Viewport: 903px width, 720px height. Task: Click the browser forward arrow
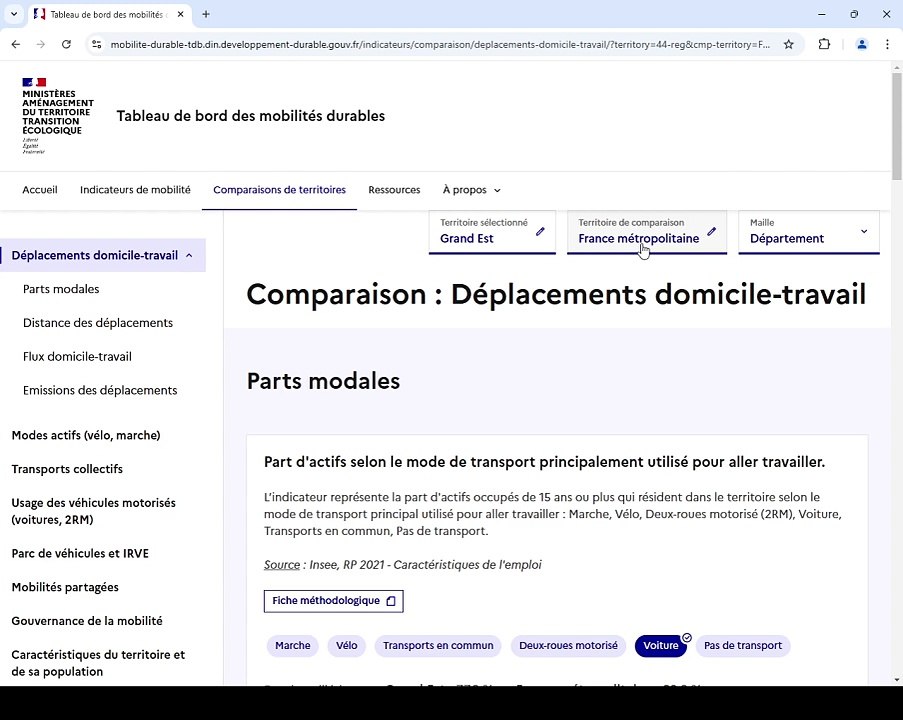(40, 44)
